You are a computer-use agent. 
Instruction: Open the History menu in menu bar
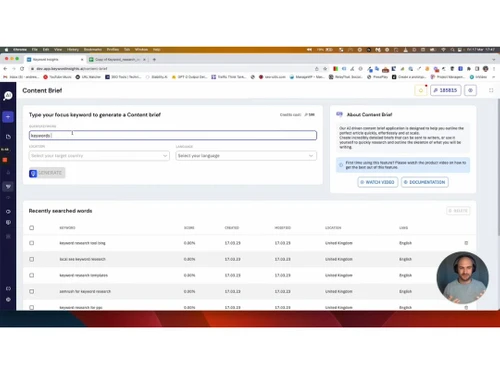click(x=73, y=50)
